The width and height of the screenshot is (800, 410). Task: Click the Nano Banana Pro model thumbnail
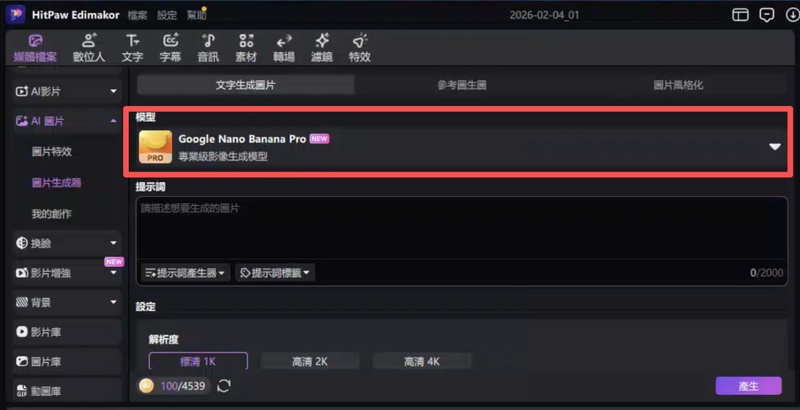pos(156,147)
